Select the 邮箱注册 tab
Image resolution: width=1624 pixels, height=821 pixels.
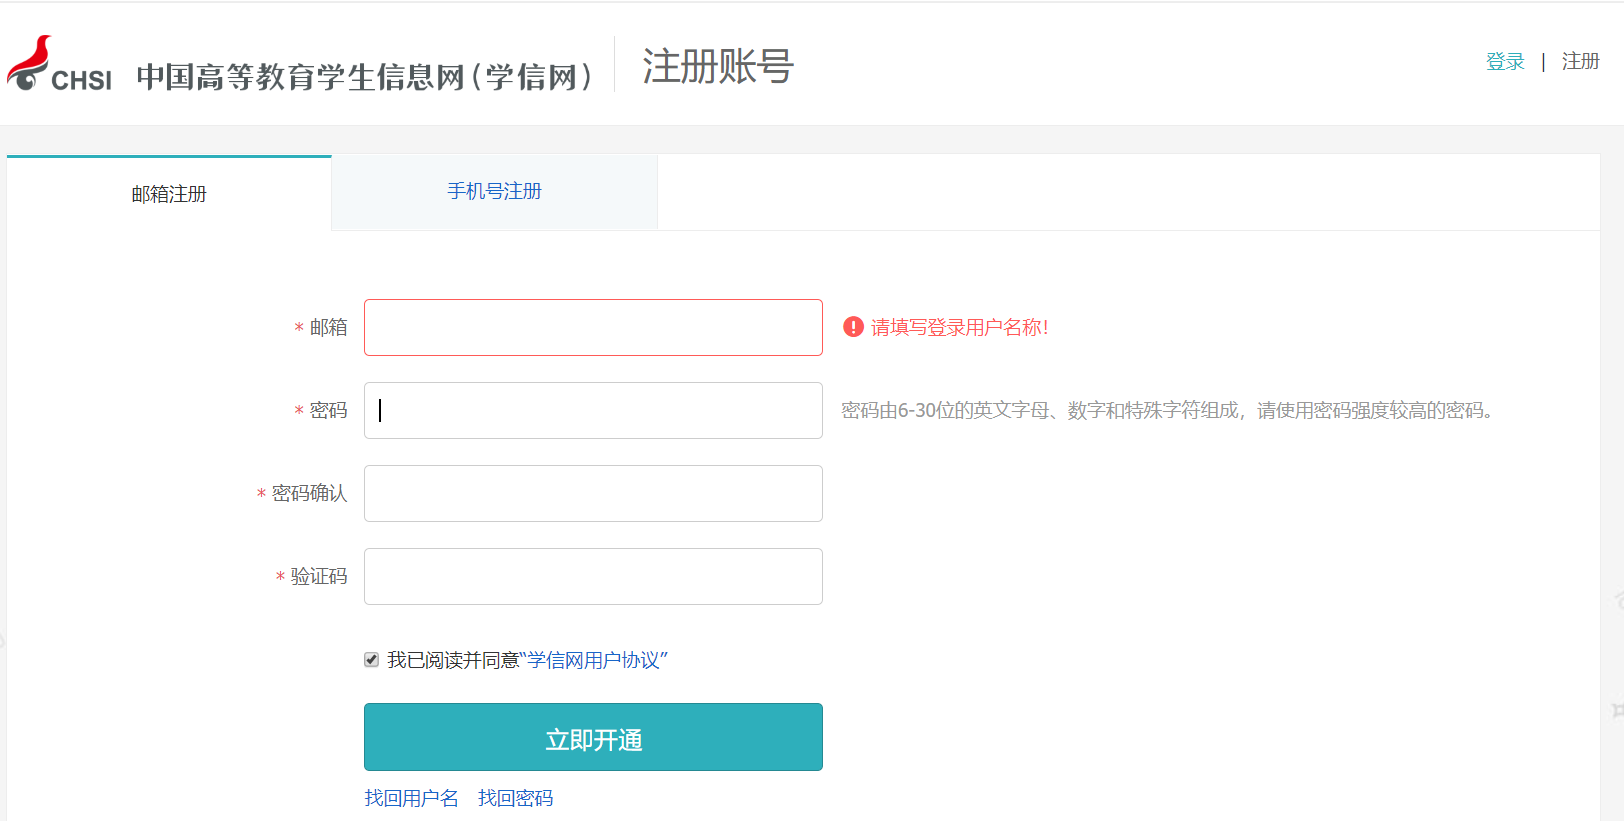(169, 193)
